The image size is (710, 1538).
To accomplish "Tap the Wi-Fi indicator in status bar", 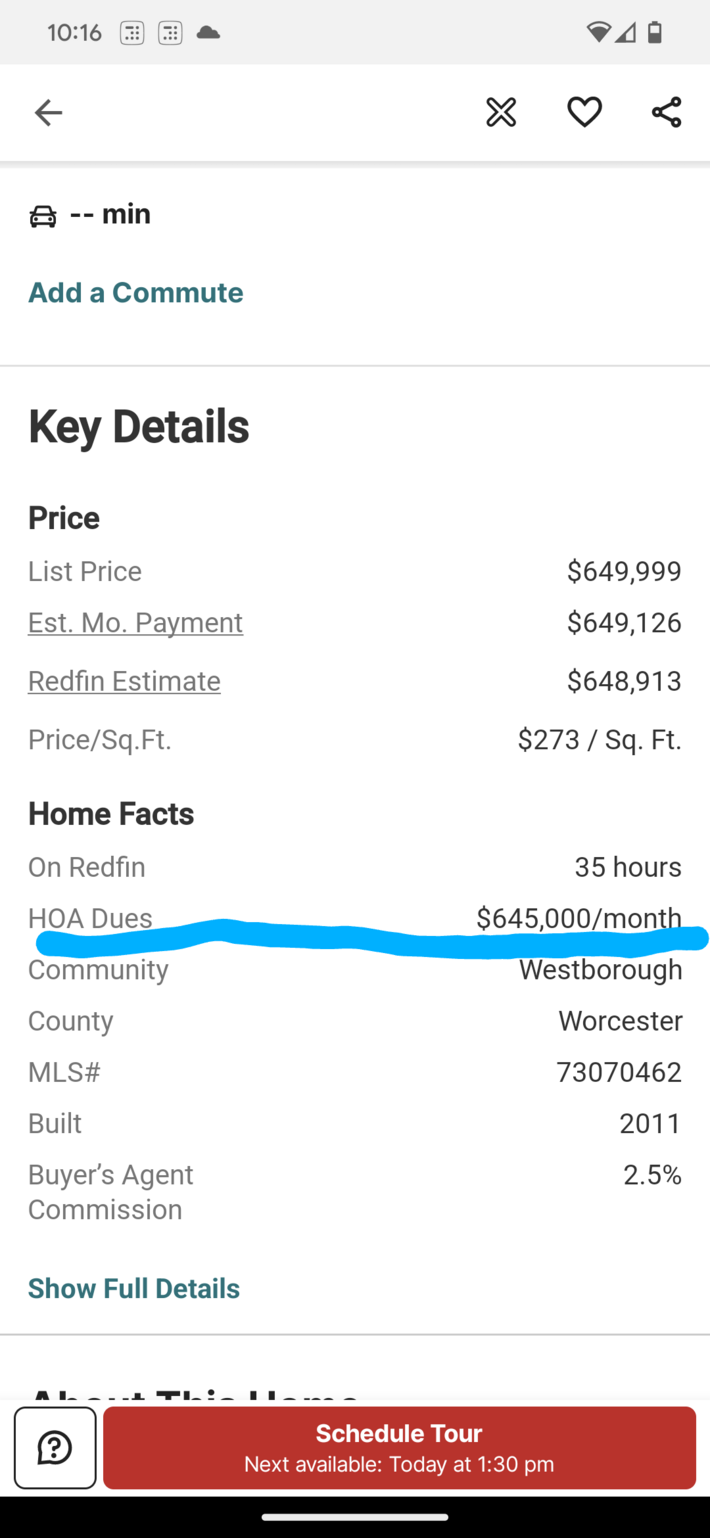I will point(597,32).
